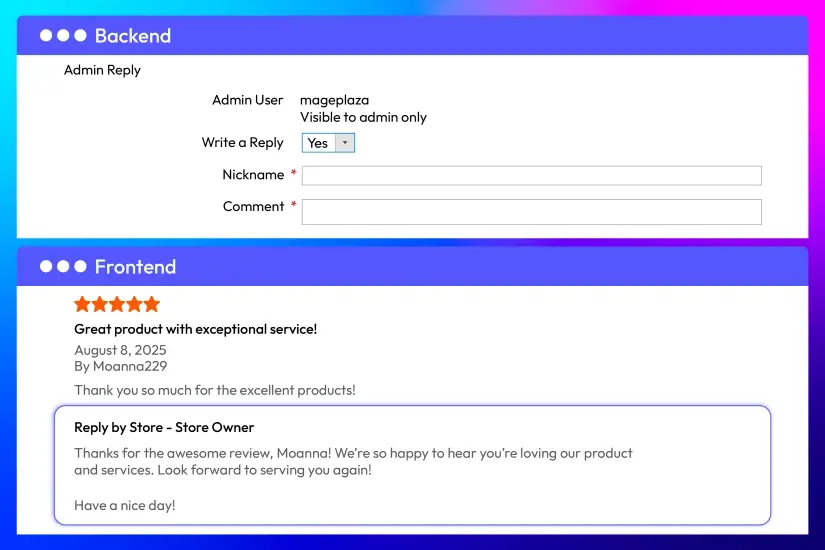
Task: Click the small arrow beside the Yes option
Action: pos(345,143)
